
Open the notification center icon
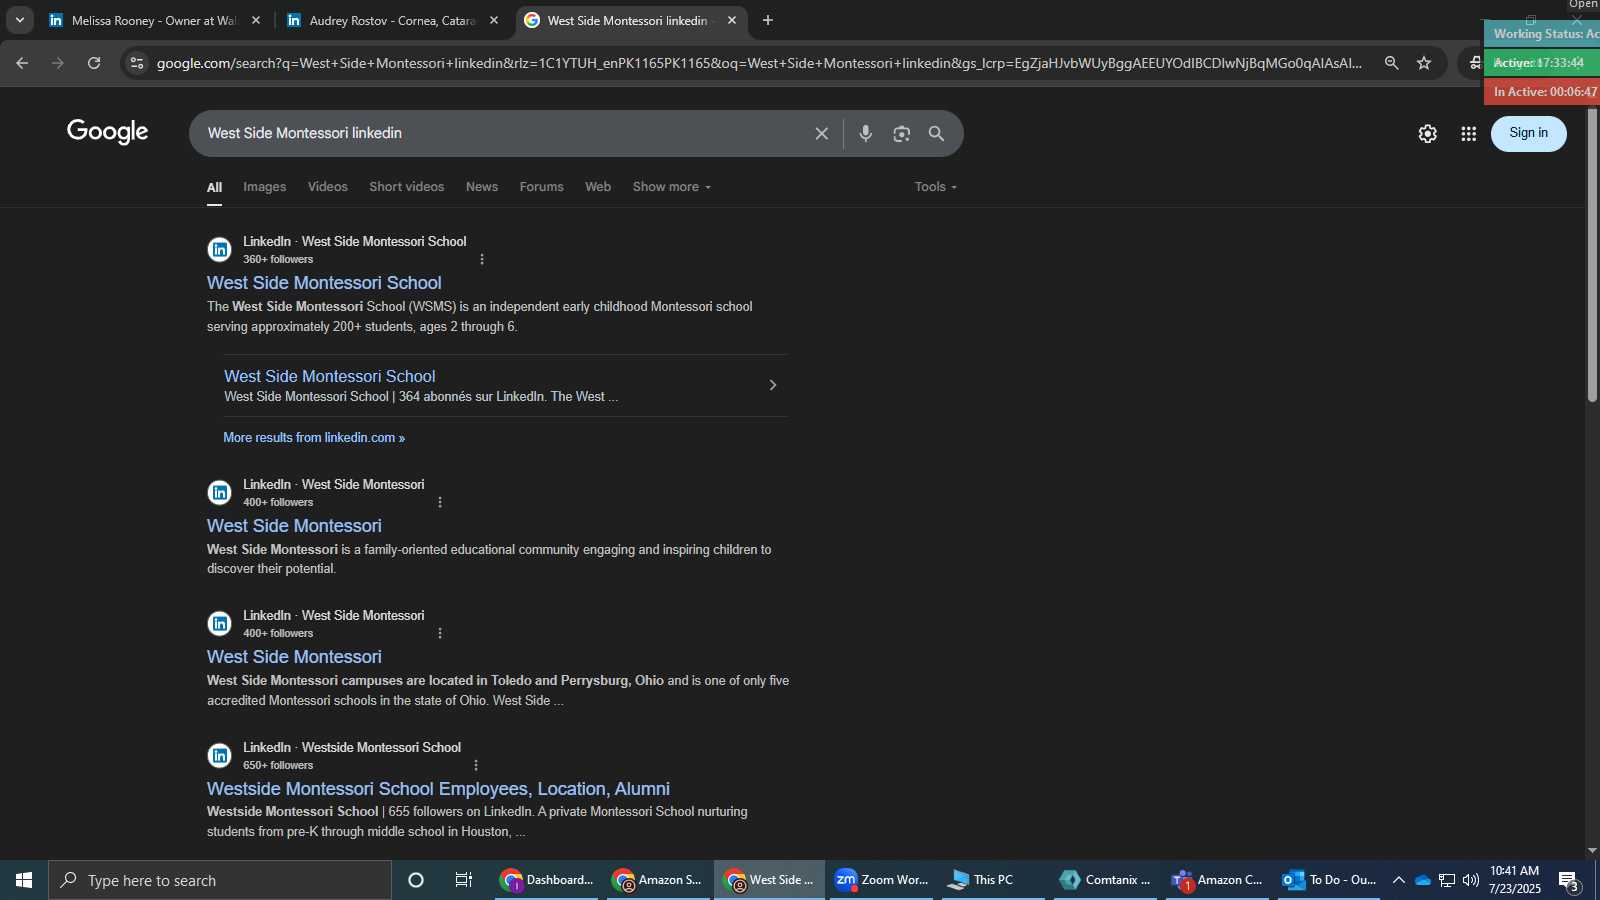click(1569, 881)
